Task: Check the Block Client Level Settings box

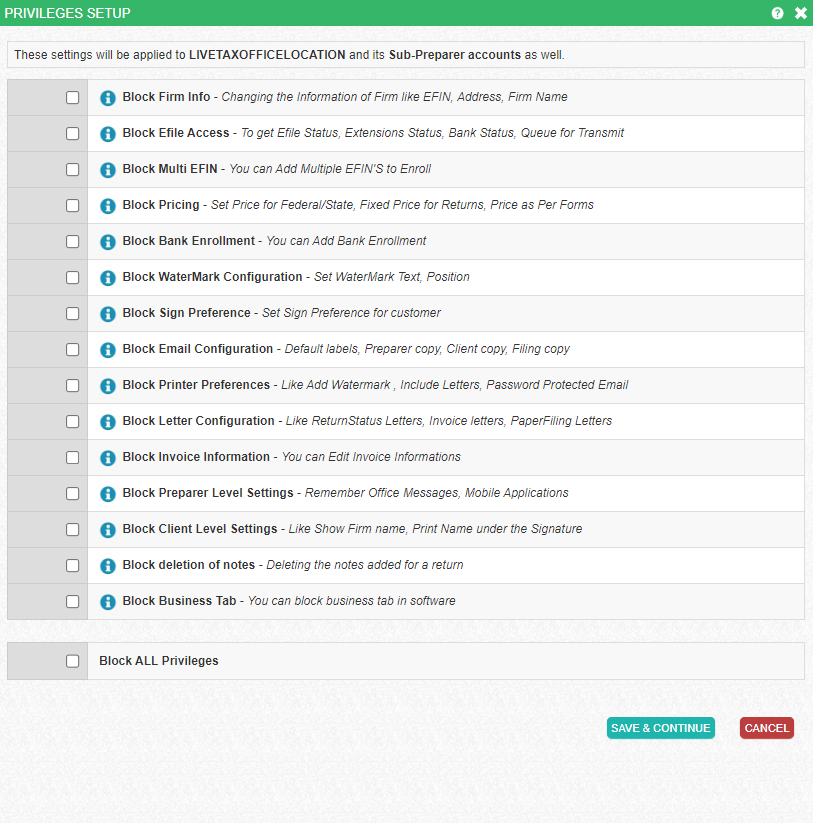Action: pos(72,530)
